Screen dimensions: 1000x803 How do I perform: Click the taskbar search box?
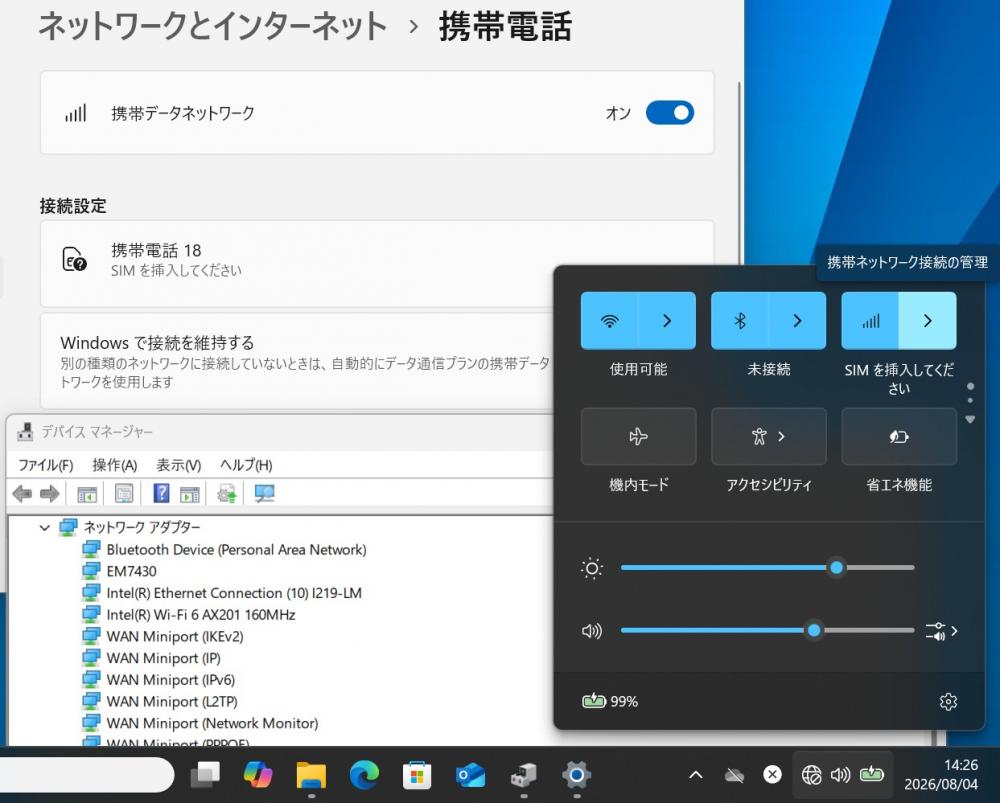coord(86,775)
